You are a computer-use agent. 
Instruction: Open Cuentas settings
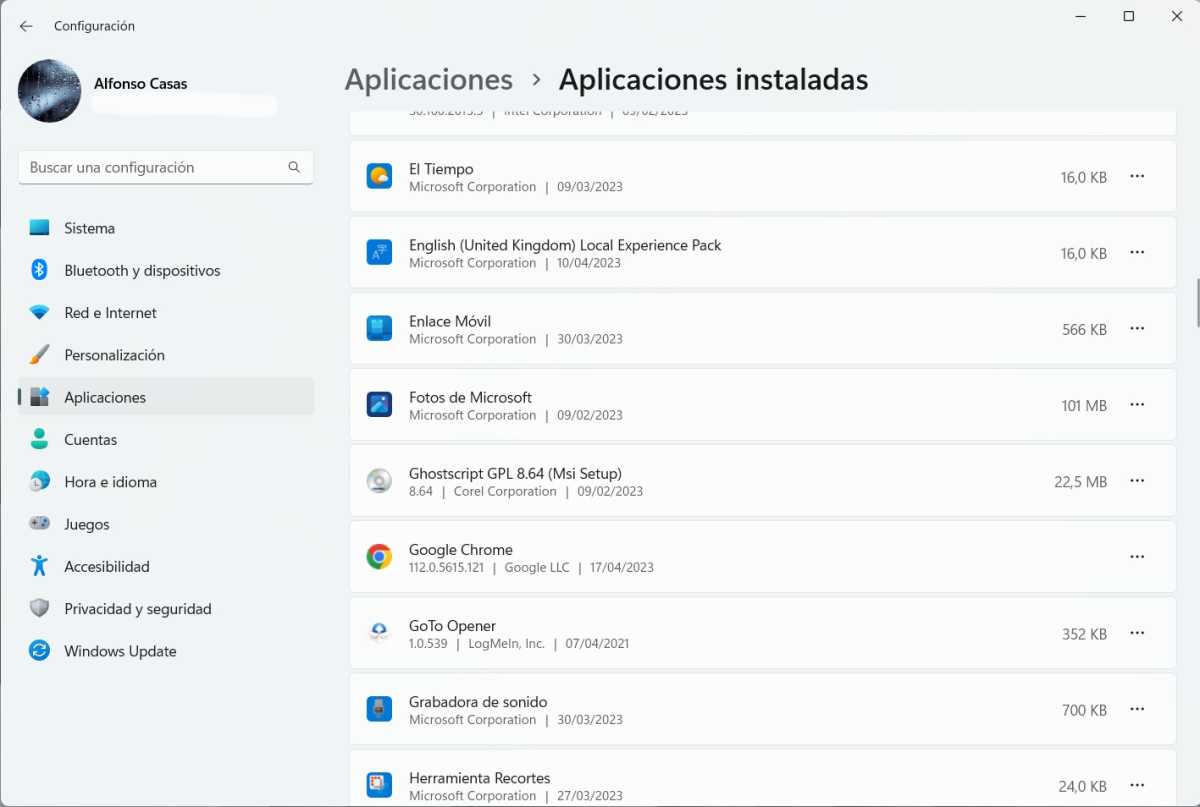[x=166, y=439]
